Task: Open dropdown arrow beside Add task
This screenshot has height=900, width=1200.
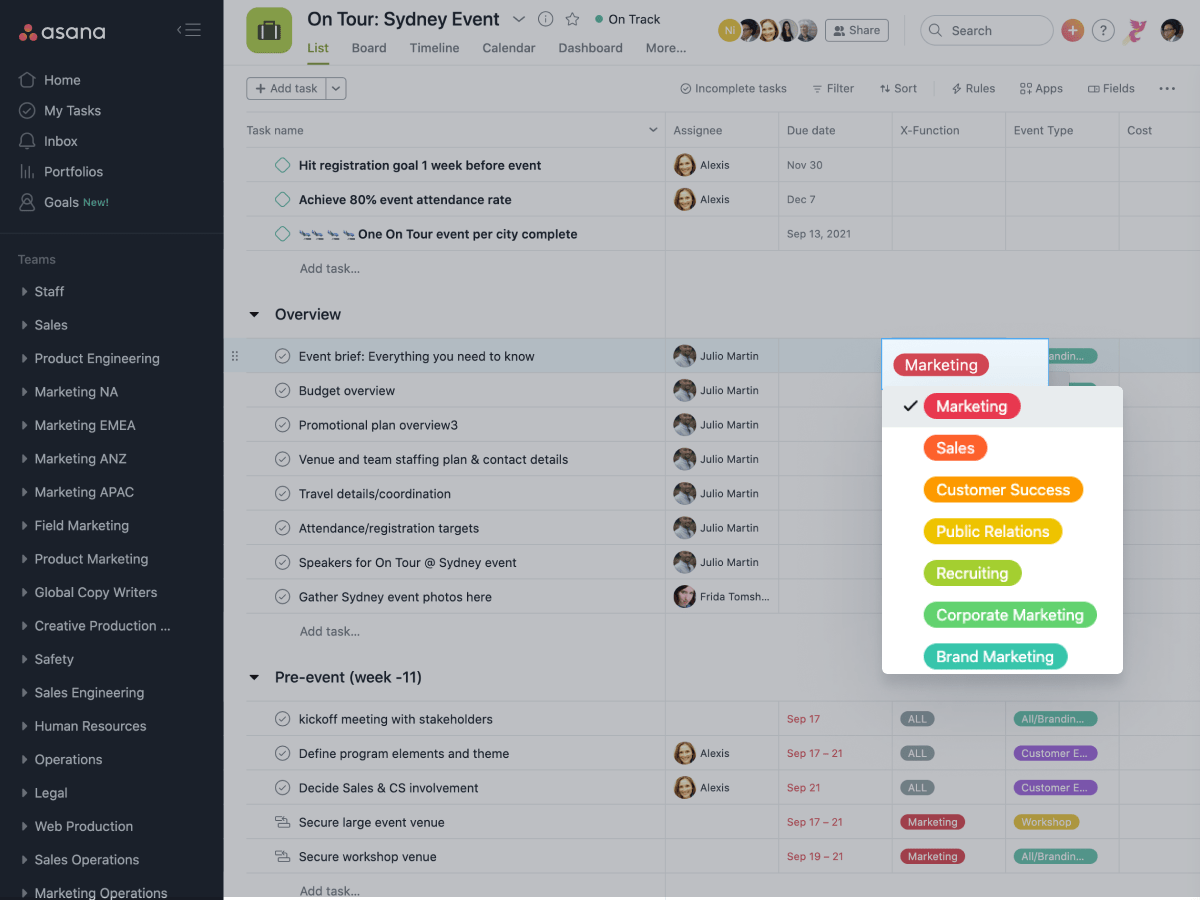Action: click(336, 88)
